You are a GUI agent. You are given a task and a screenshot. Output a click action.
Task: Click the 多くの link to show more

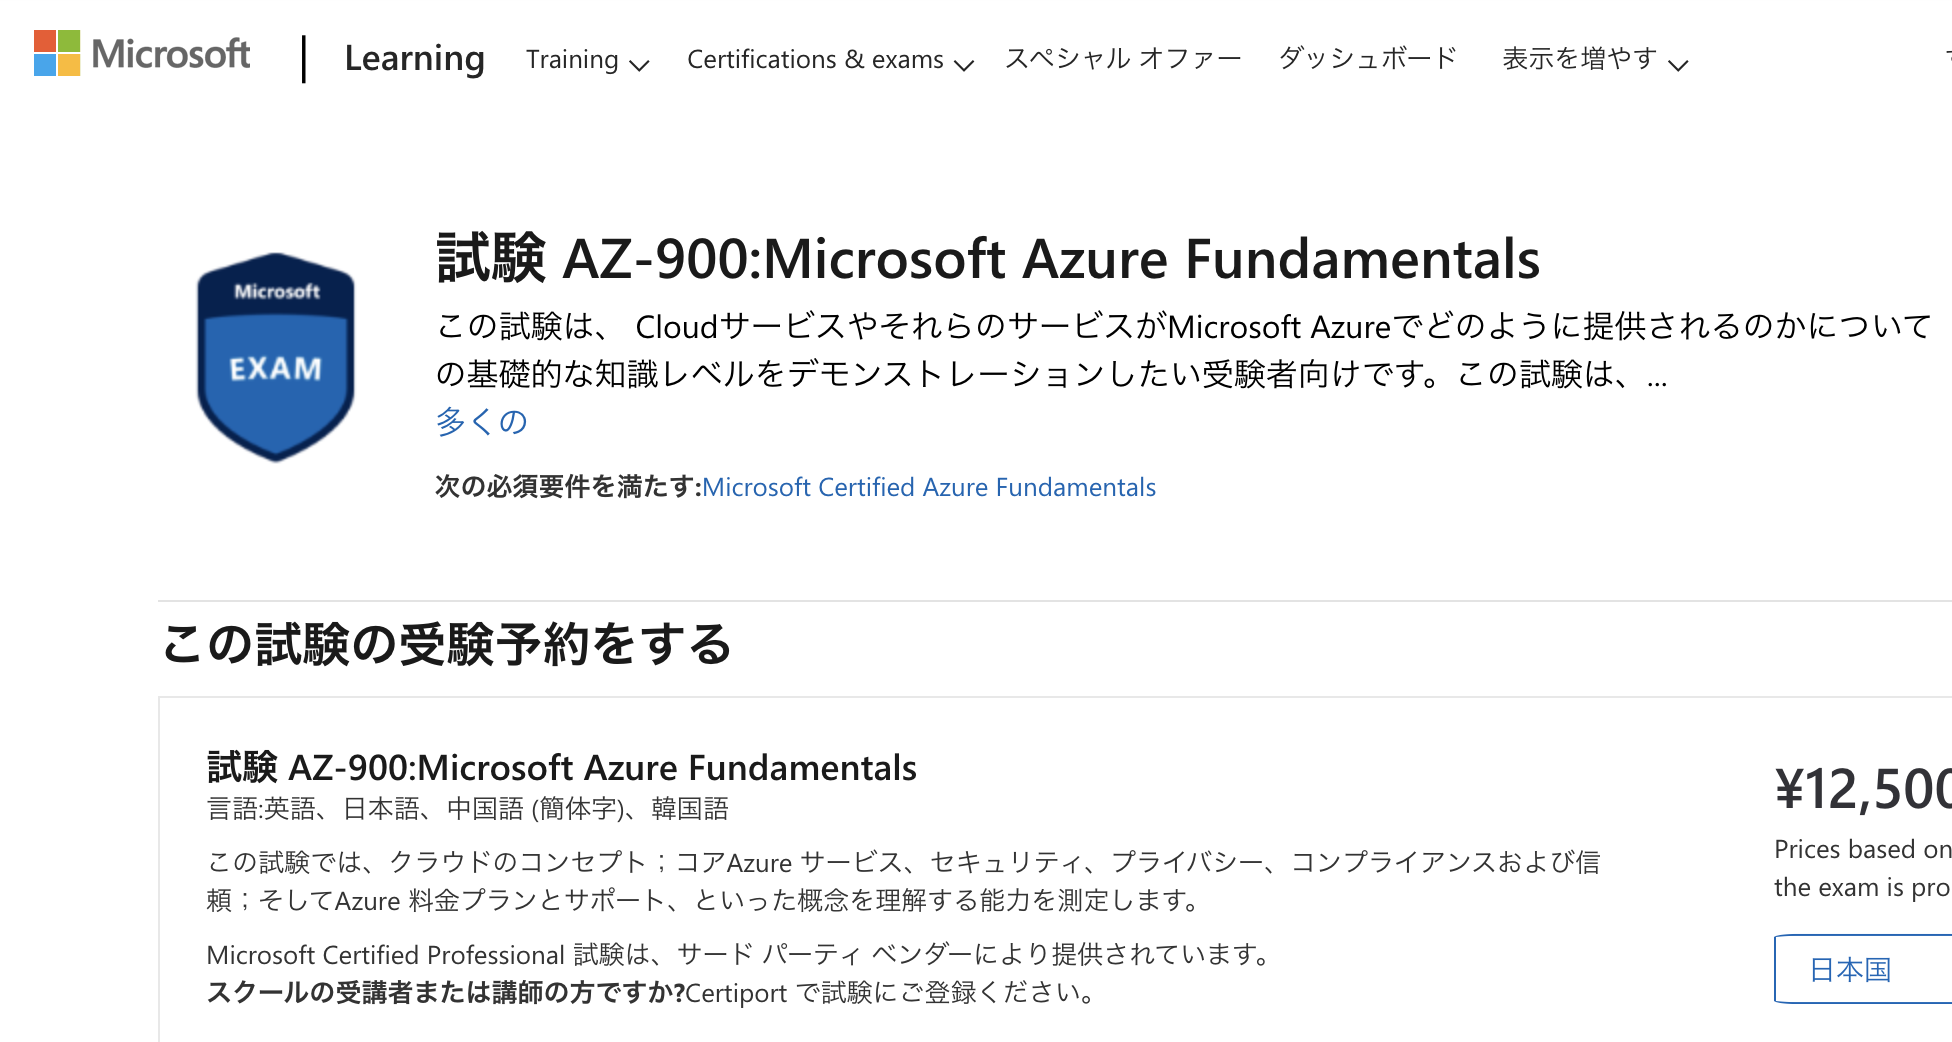481,421
